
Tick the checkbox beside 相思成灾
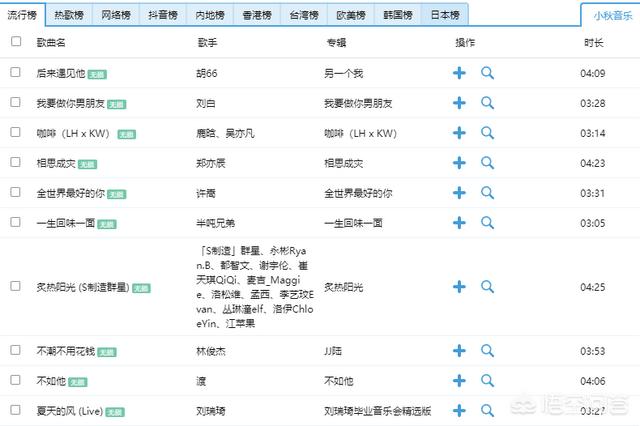click(15, 163)
